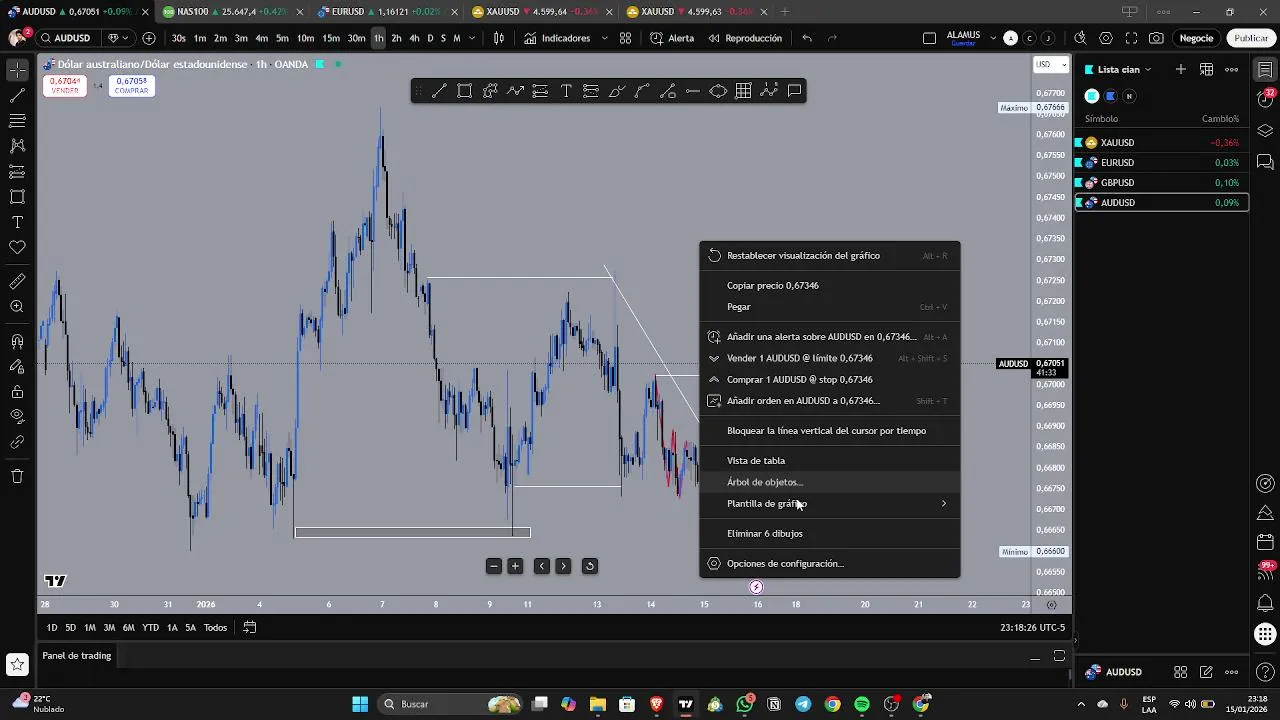Image resolution: width=1280 pixels, height=720 pixels.
Task: Open the alerts clock icon in right sidebar
Action: click(1265, 100)
